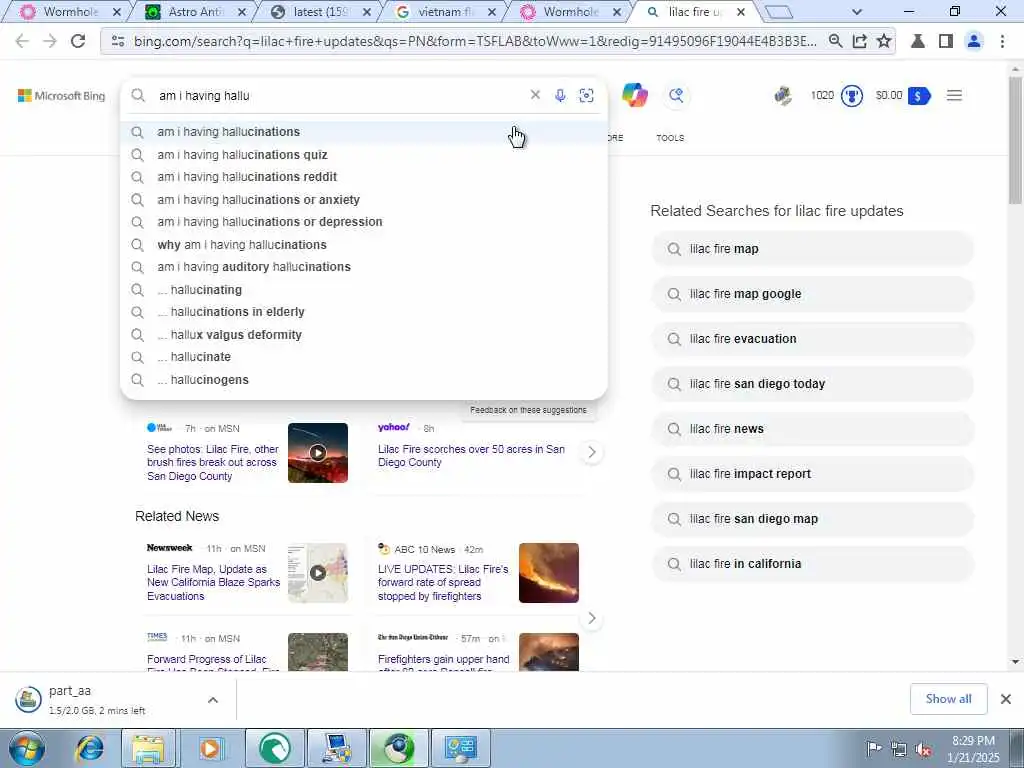
Task: Open the blue dollar wallet icon
Action: (x=918, y=96)
